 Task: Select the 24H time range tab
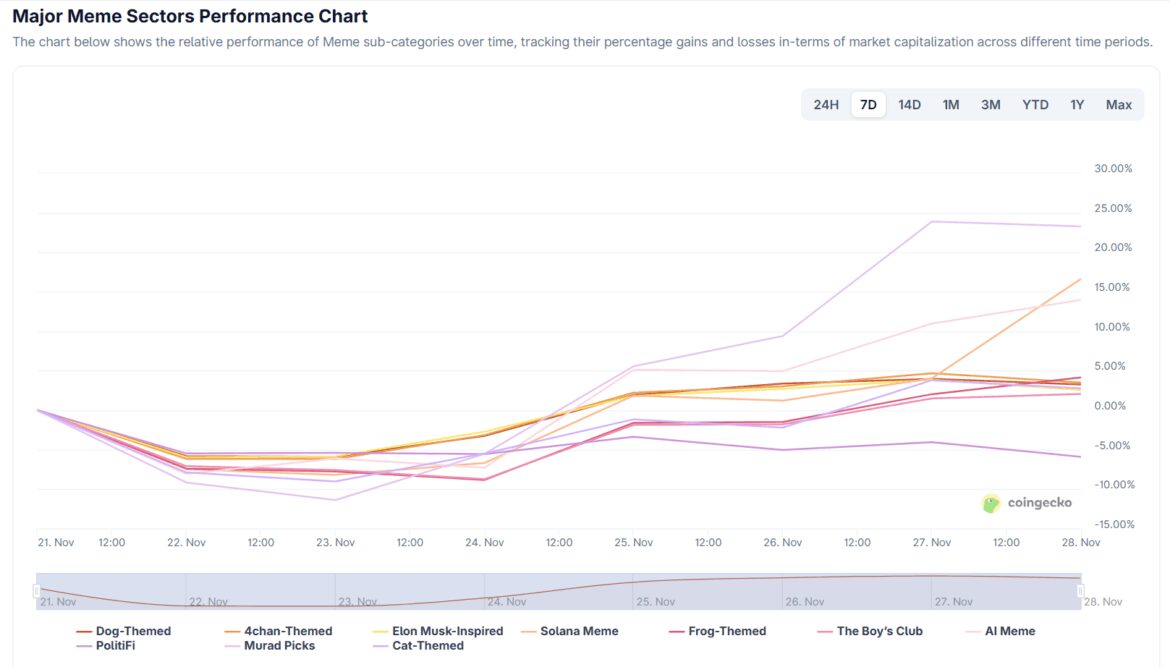coord(826,105)
